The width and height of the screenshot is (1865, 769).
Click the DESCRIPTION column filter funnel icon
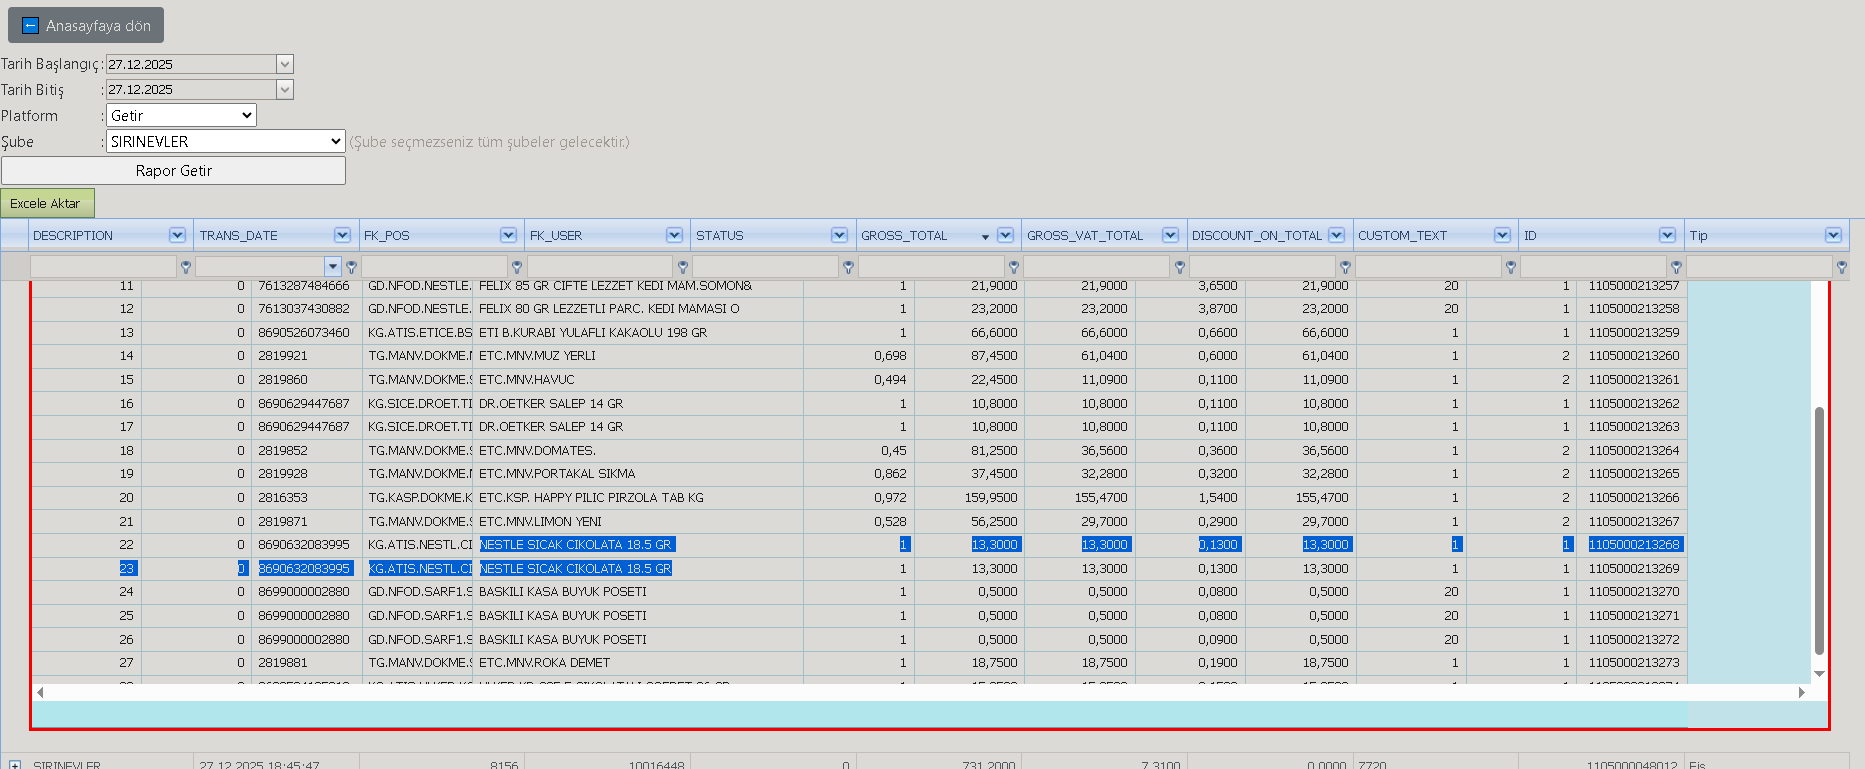(185, 267)
